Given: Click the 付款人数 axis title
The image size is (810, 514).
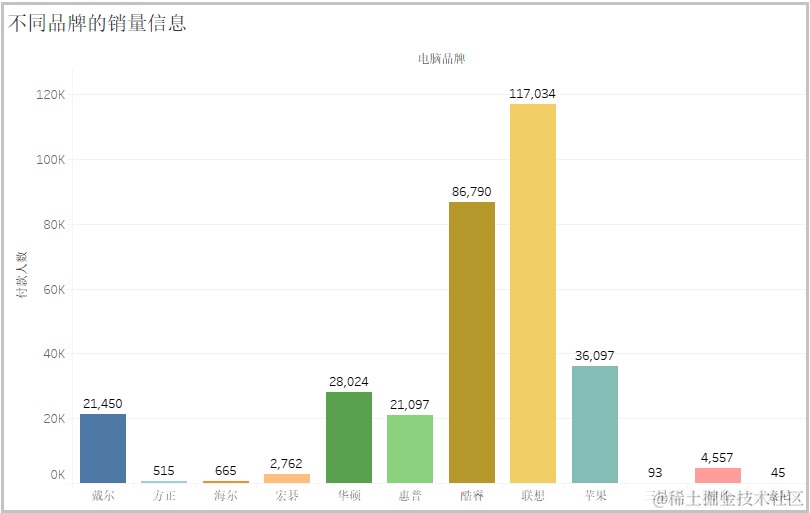Looking at the screenshot, I should [x=21, y=275].
